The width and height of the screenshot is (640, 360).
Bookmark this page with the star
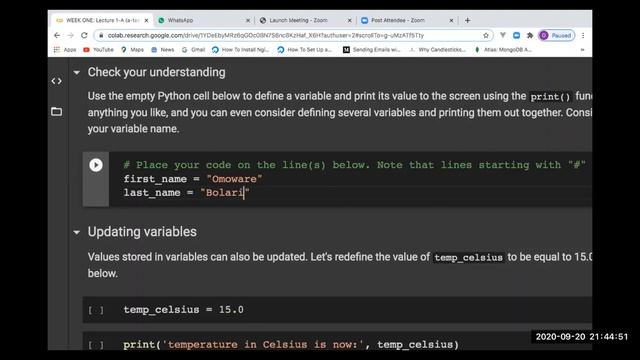(x=486, y=36)
